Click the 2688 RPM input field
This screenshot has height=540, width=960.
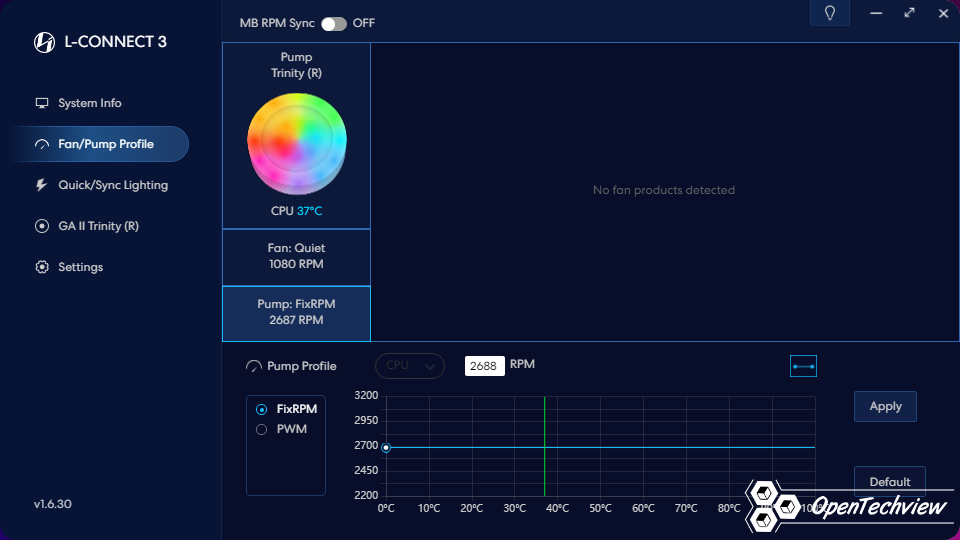(484, 366)
